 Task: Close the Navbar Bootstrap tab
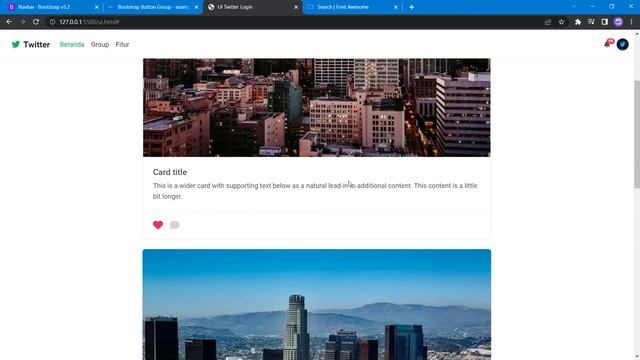click(x=97, y=7)
